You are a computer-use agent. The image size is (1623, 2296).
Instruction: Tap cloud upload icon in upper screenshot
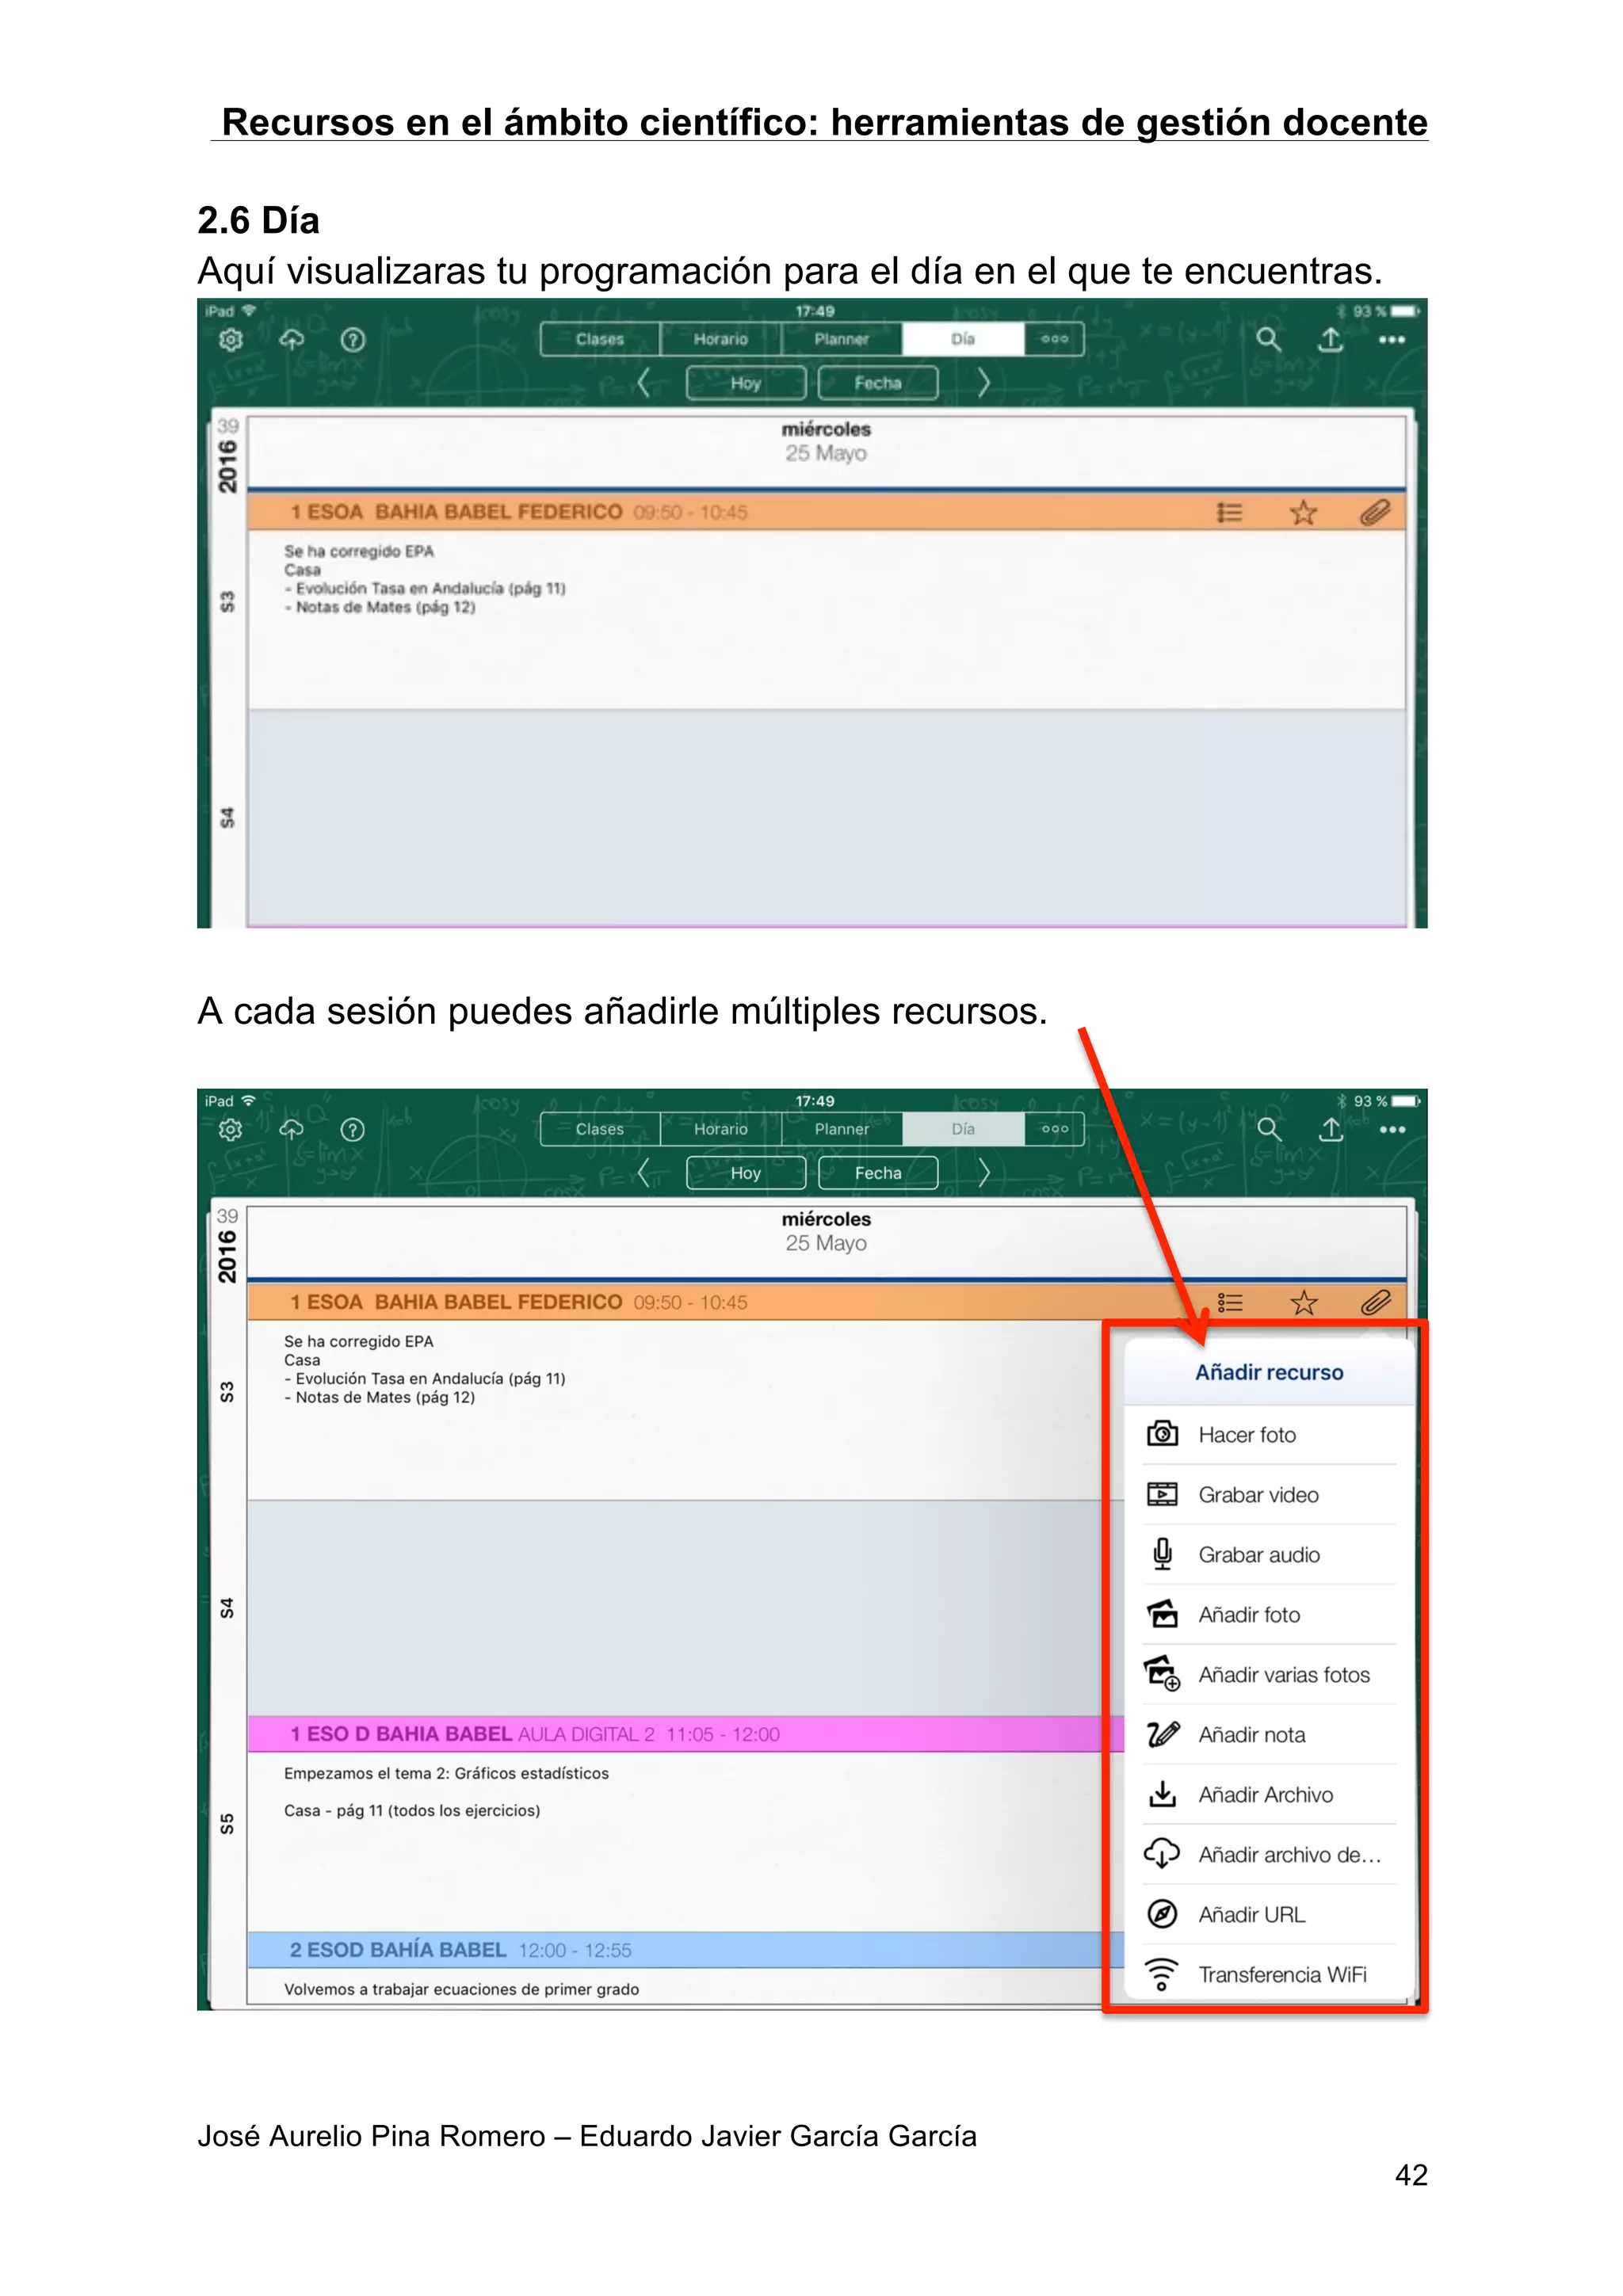pos(291,340)
